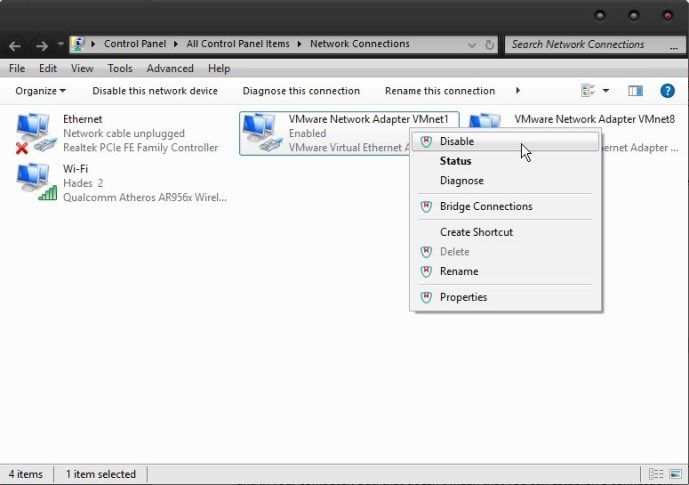Expand arrow after Control Panel breadcrumb
689x485 pixels.
[176, 44]
